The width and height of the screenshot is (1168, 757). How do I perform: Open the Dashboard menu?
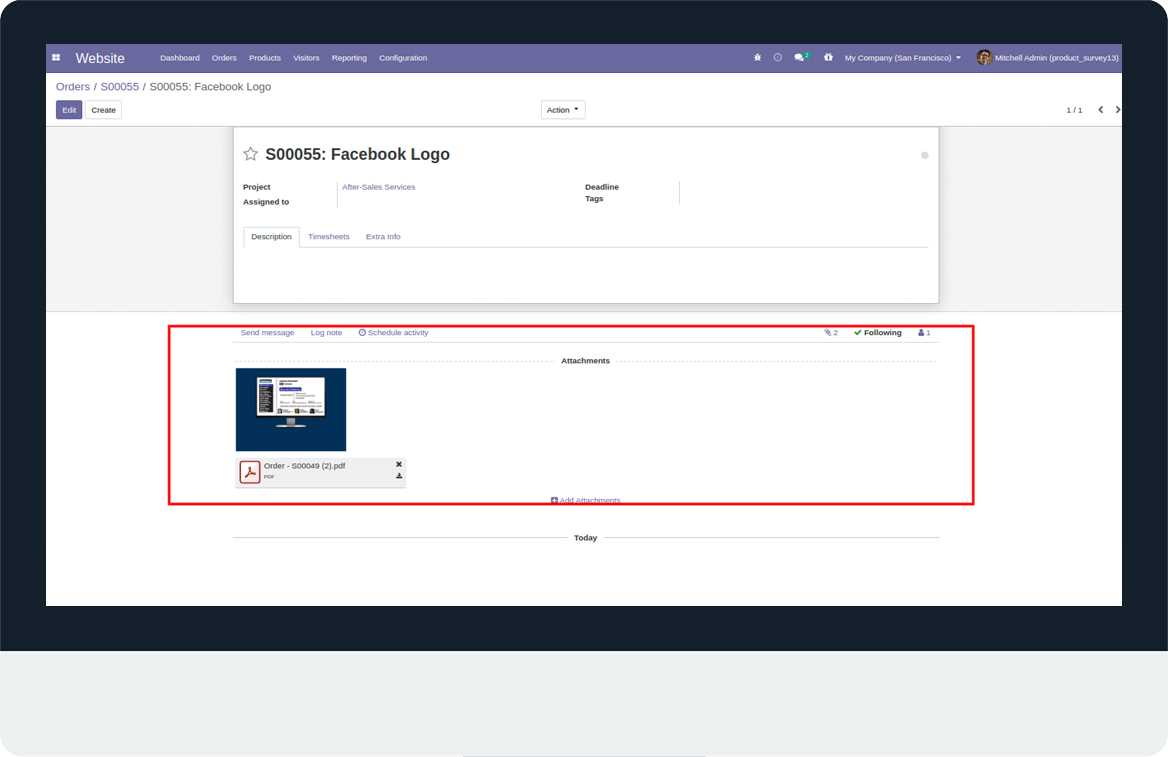(x=180, y=58)
